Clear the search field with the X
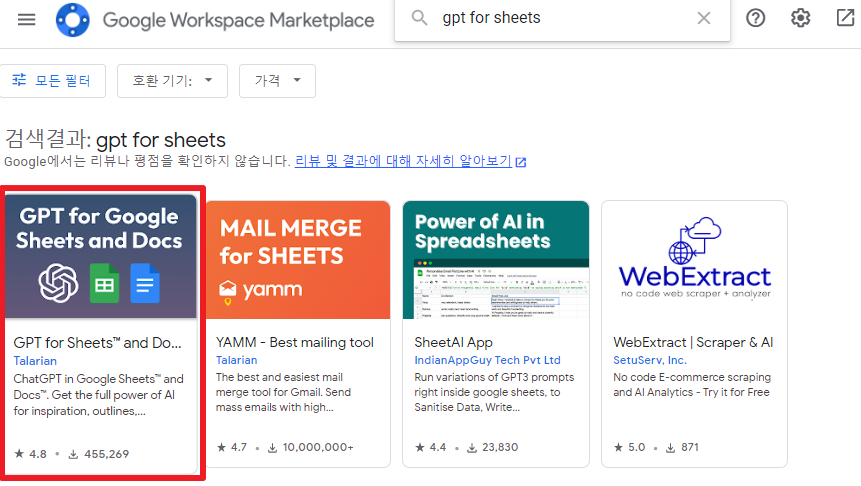The height and width of the screenshot is (486, 861). [x=704, y=18]
